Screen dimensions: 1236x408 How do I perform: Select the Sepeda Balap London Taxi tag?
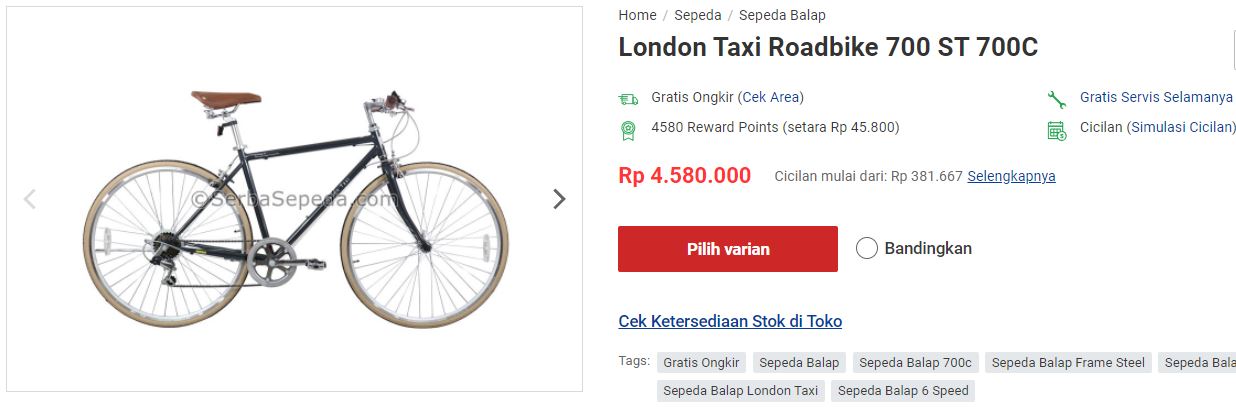click(x=740, y=390)
